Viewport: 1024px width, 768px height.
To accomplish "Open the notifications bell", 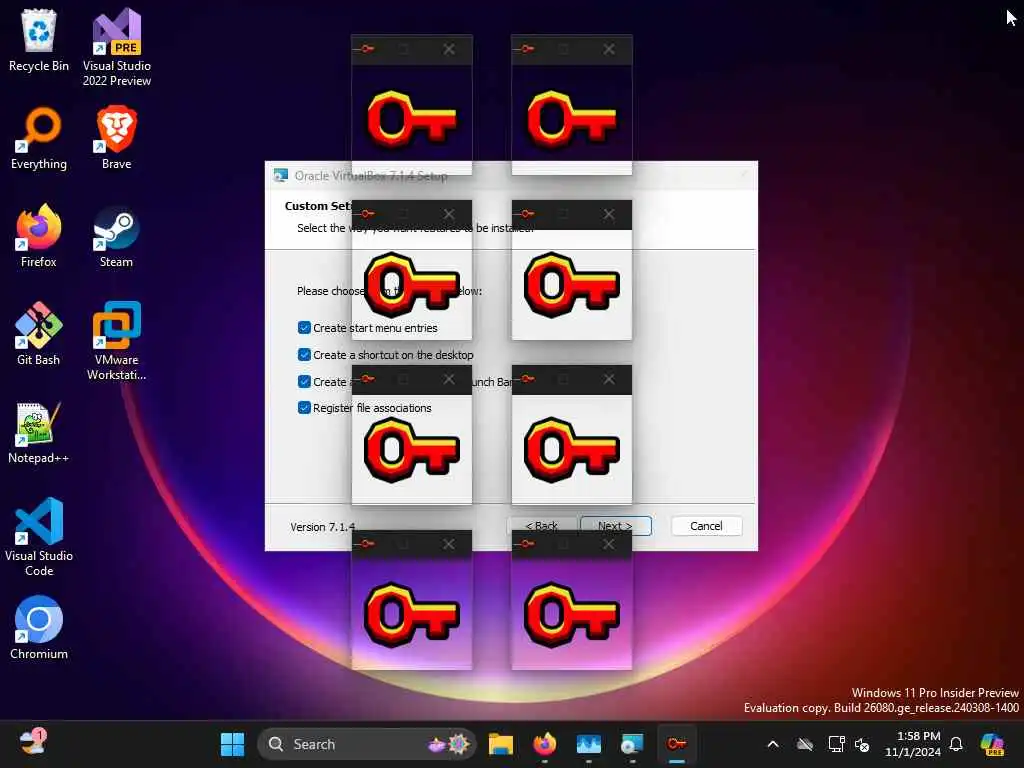I will click(x=956, y=744).
